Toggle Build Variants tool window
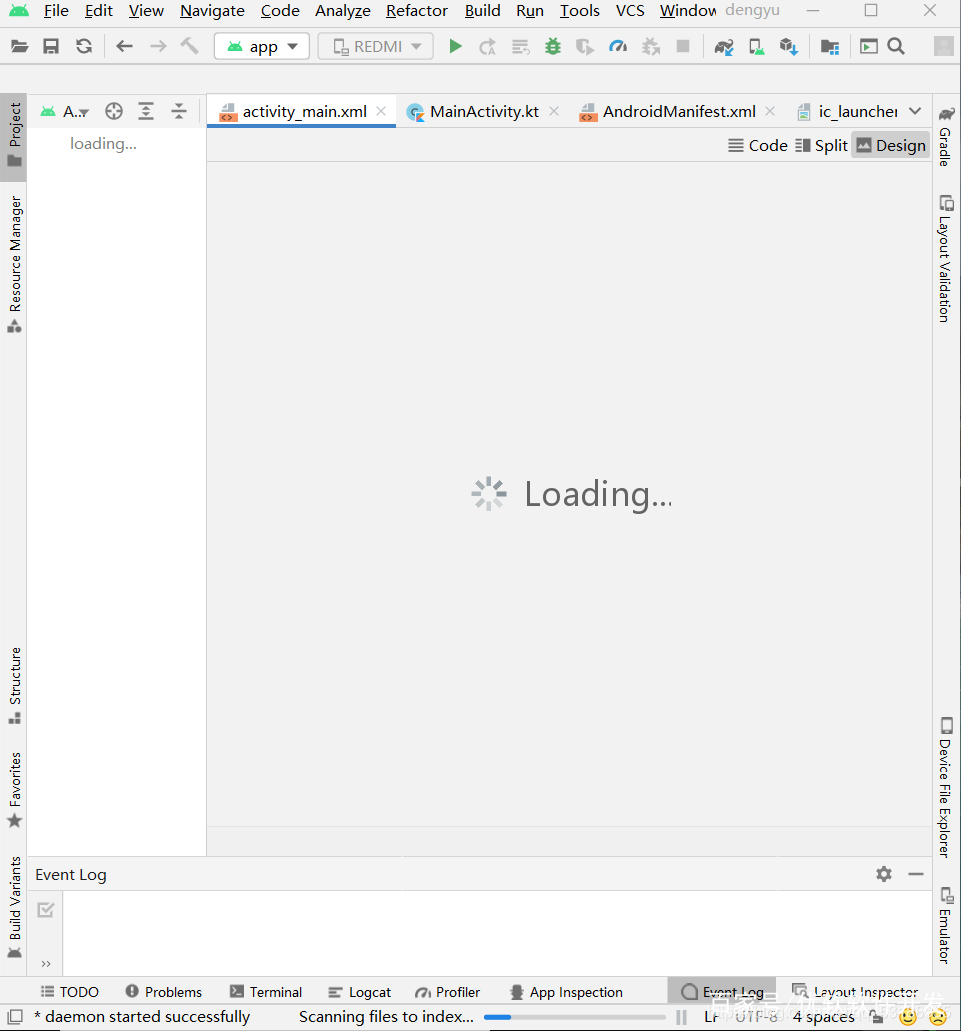 click(14, 907)
